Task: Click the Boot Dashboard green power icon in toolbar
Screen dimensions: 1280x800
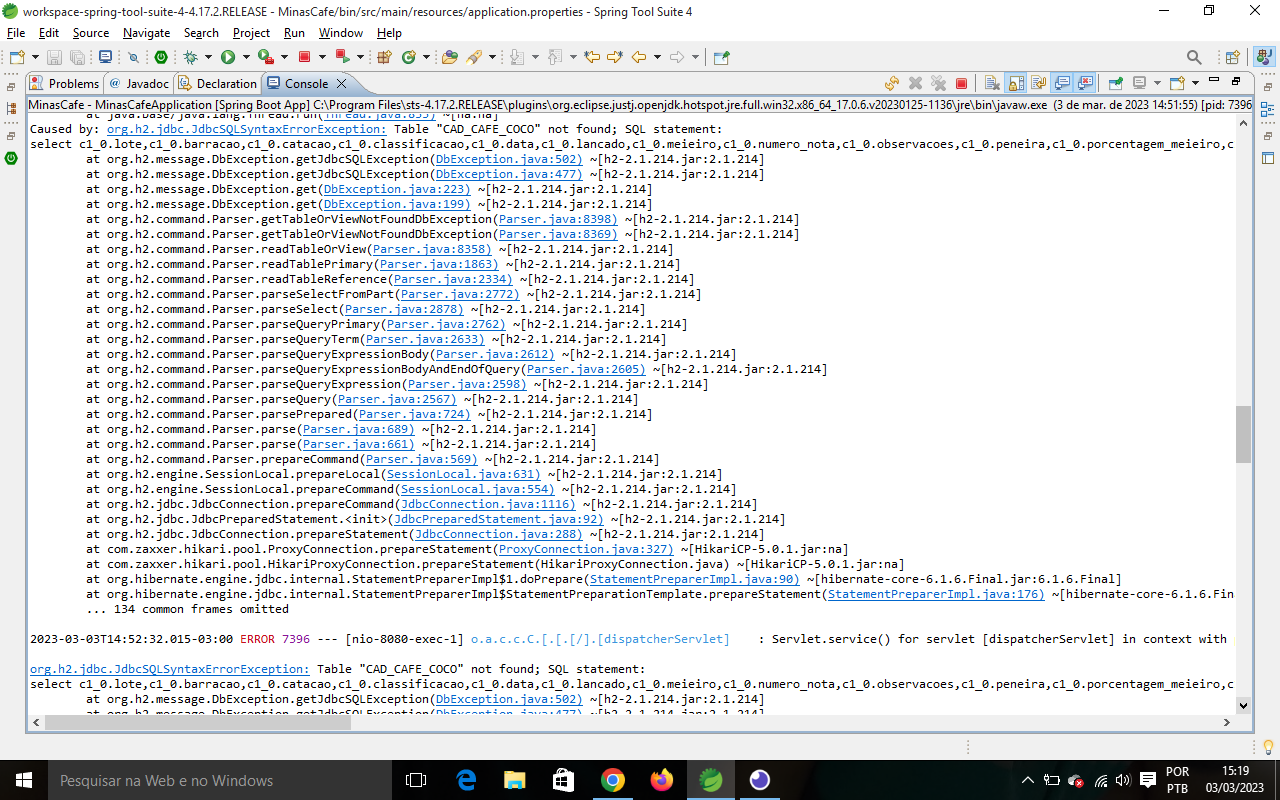Action: tap(161, 57)
